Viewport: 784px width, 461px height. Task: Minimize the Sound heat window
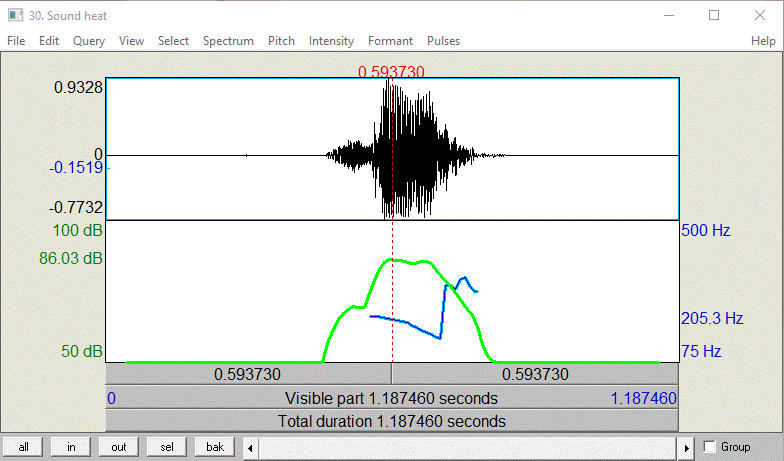pos(668,16)
